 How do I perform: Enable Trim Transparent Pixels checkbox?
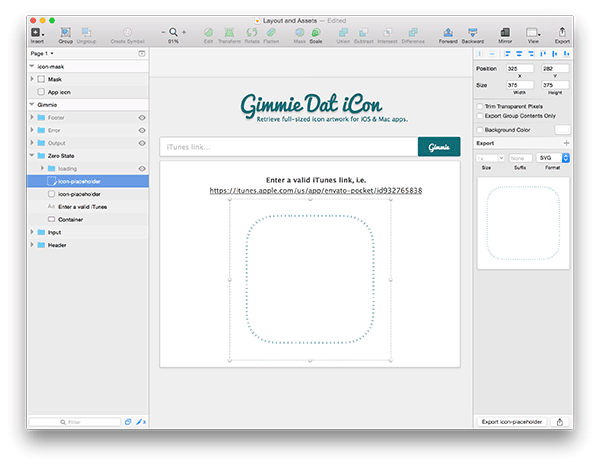tap(479, 105)
